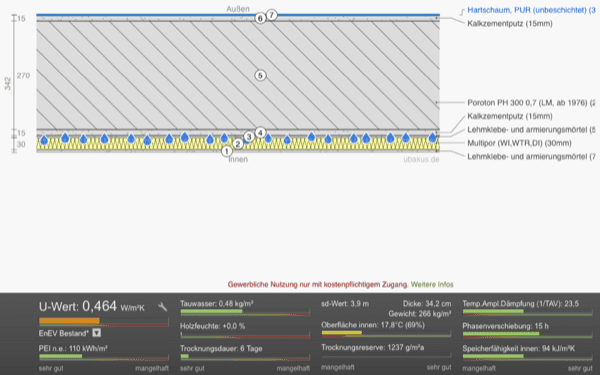Click the Oberfläche innen: 17,8°C text
Viewport: 600px width, 375px height.
point(373,325)
